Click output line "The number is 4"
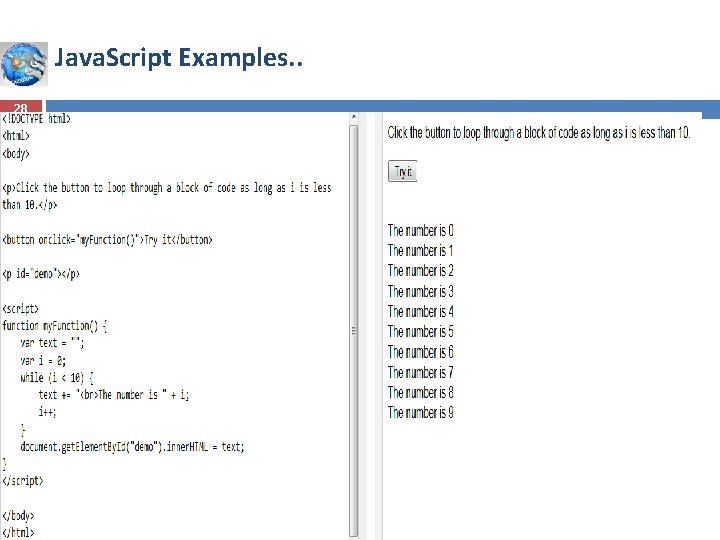720x540 pixels. tap(421, 311)
